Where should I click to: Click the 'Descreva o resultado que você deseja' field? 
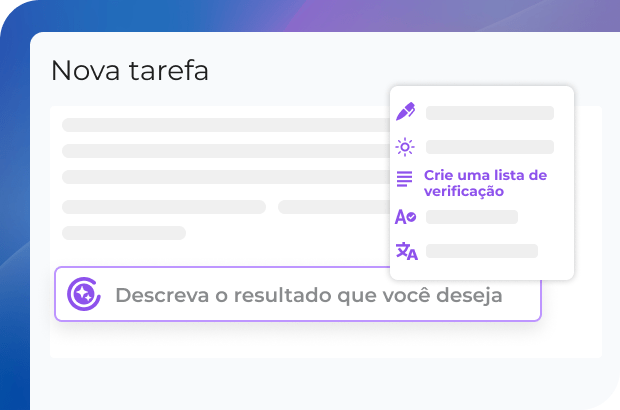[308, 295]
